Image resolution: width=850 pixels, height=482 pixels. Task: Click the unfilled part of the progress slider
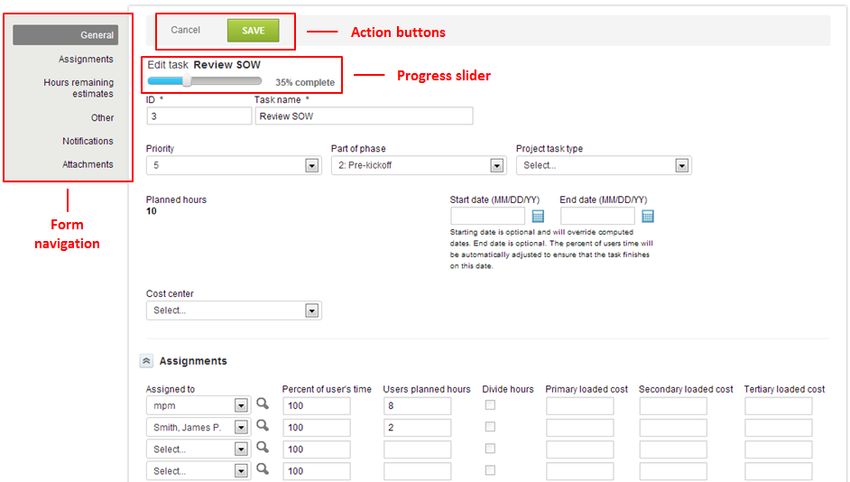226,81
